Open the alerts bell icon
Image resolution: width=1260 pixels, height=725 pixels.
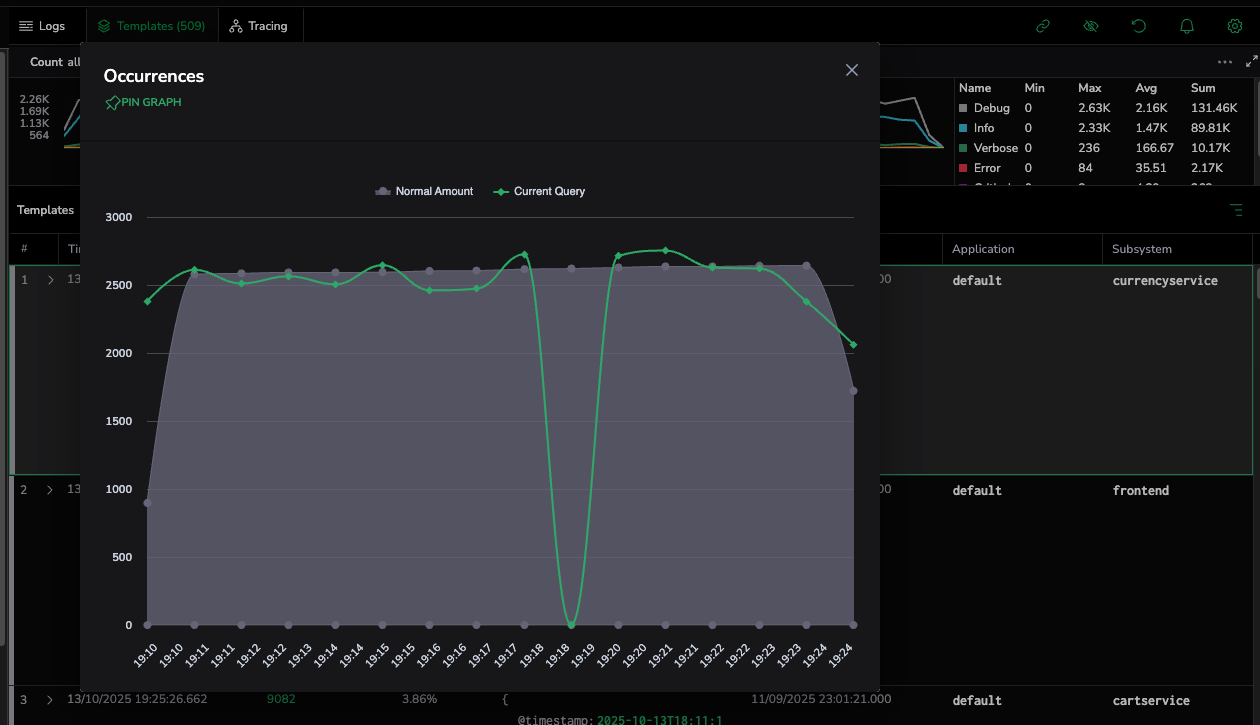1187,26
